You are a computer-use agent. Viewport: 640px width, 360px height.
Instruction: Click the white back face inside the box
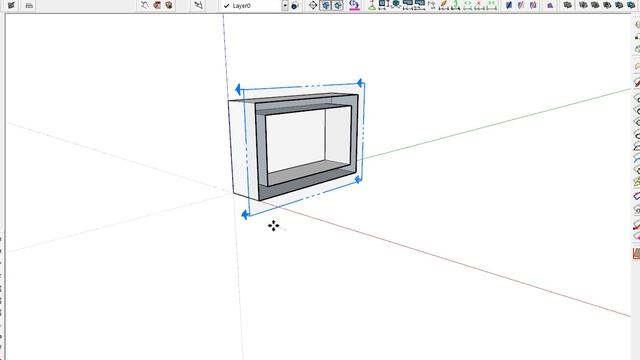296,141
